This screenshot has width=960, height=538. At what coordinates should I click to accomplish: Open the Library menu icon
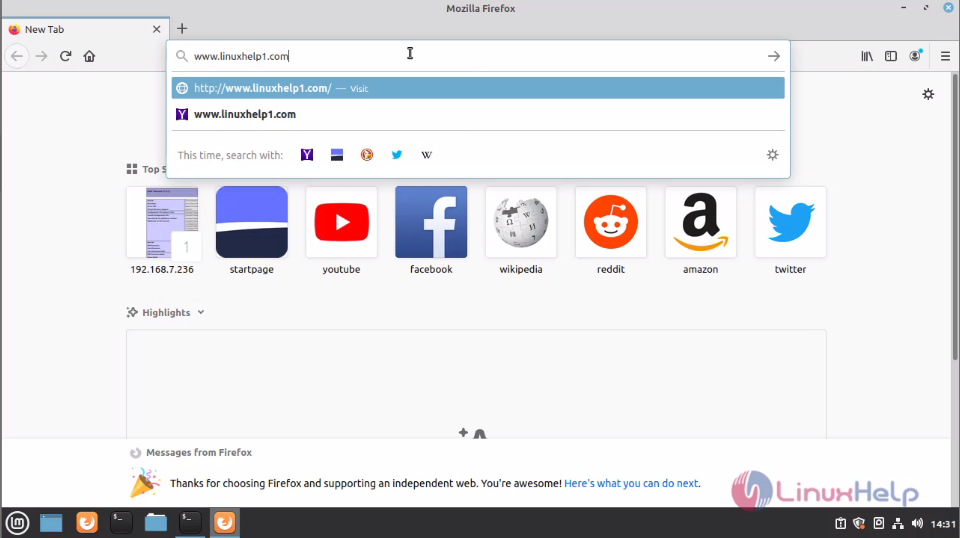coord(867,56)
